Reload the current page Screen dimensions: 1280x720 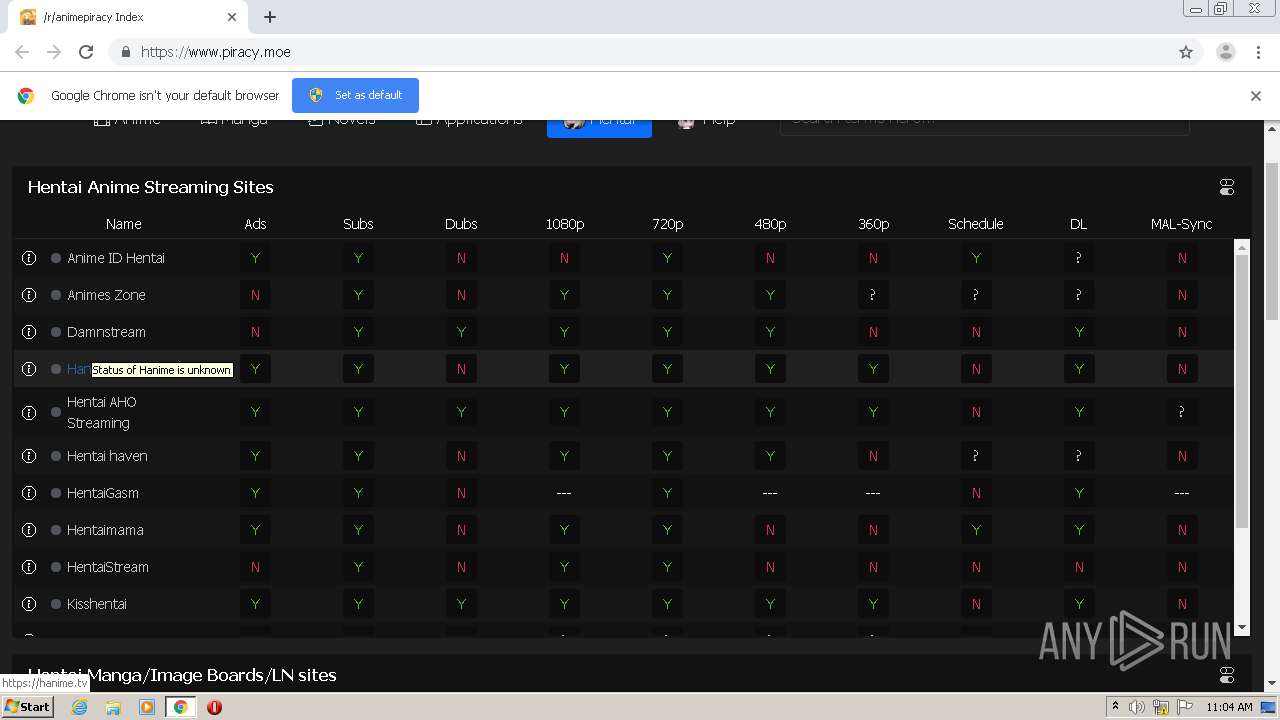pos(86,52)
